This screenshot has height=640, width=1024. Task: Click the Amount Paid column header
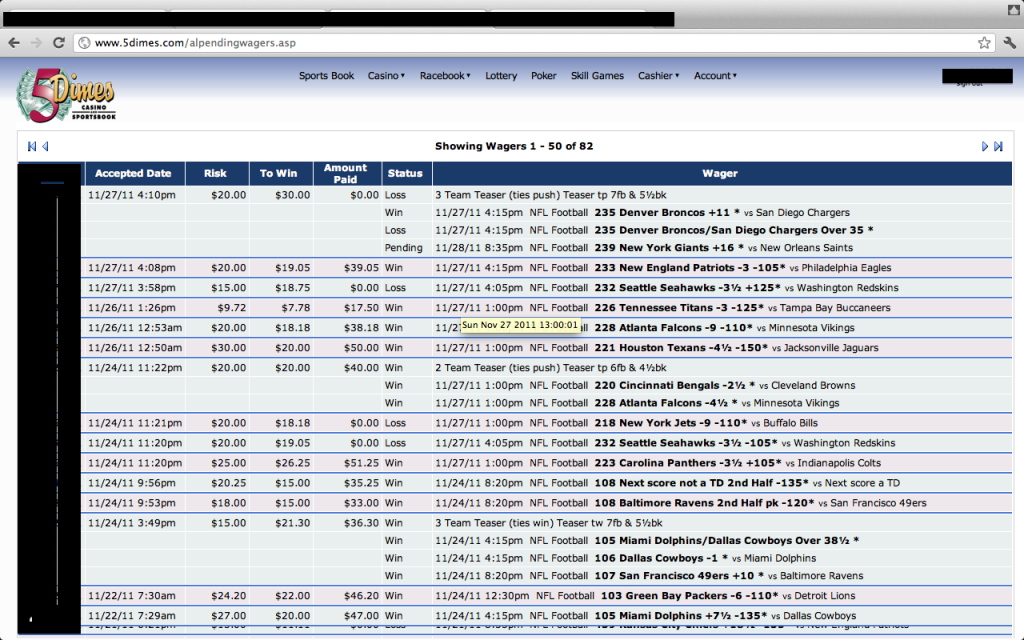pos(345,174)
